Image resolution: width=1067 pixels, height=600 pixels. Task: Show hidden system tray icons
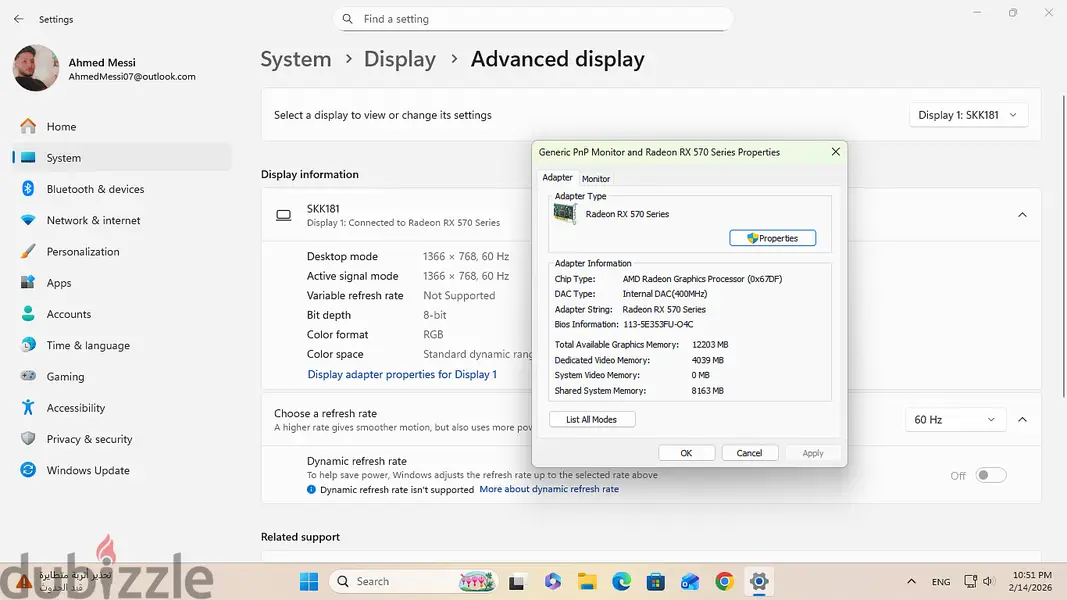pos(911,582)
